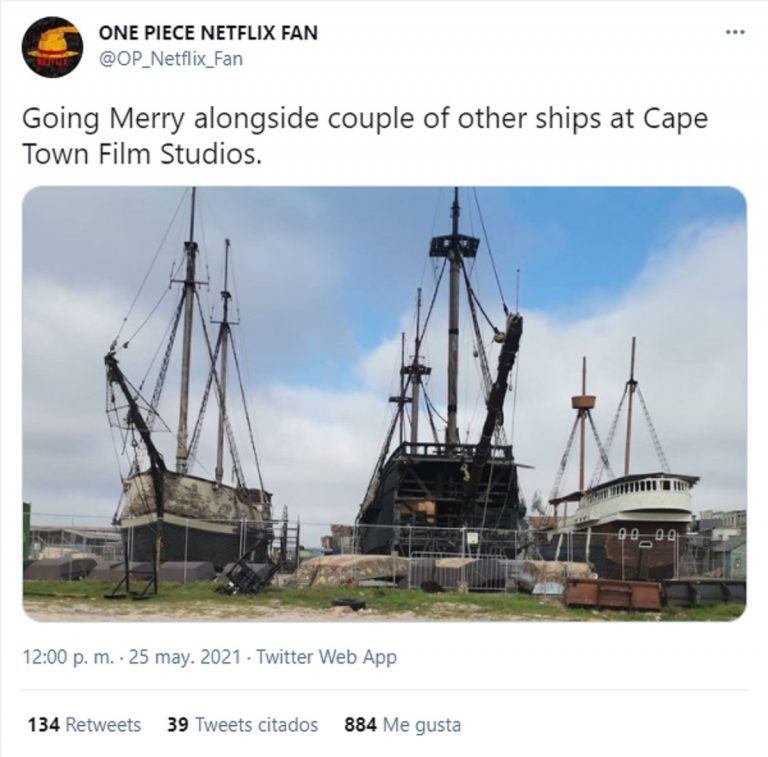This screenshot has height=757, width=768.
Task: Open the three-dot more options menu
Action: [735, 33]
